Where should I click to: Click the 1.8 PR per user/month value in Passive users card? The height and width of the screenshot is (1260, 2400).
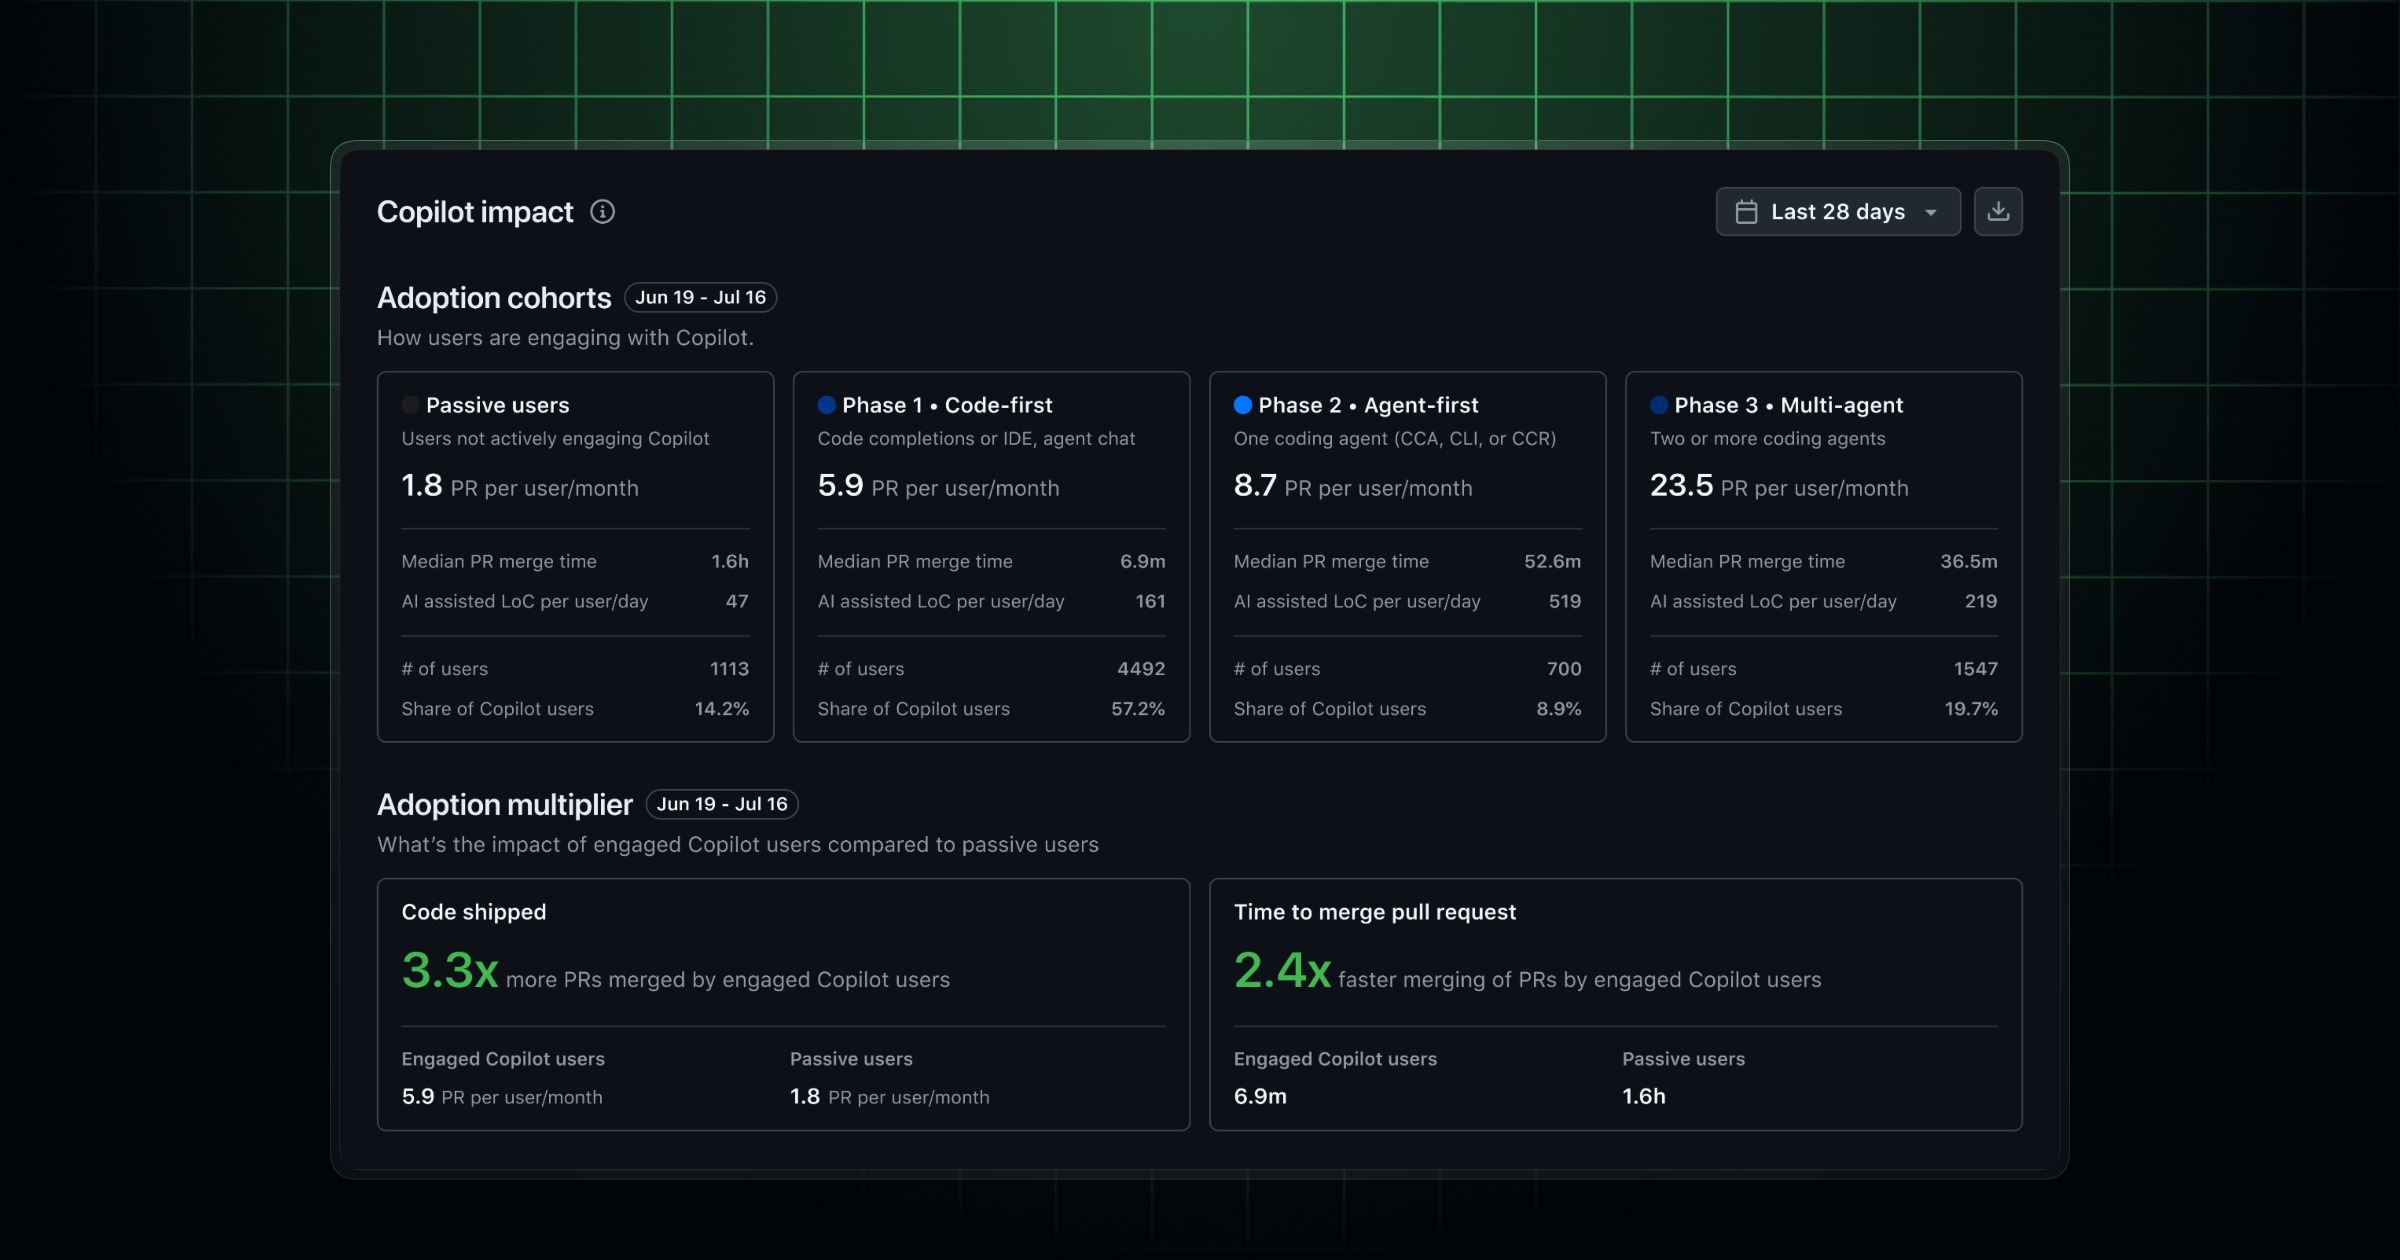(x=519, y=487)
